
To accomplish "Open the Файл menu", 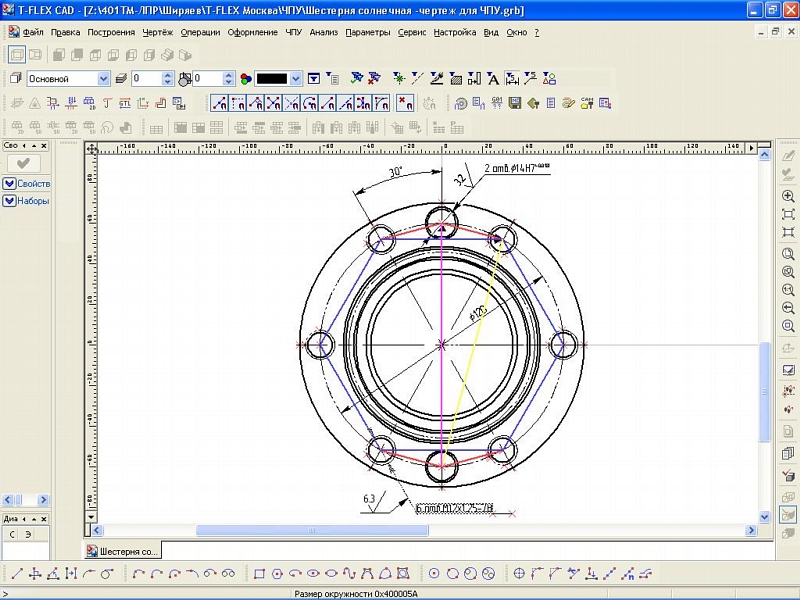I will click(33, 32).
